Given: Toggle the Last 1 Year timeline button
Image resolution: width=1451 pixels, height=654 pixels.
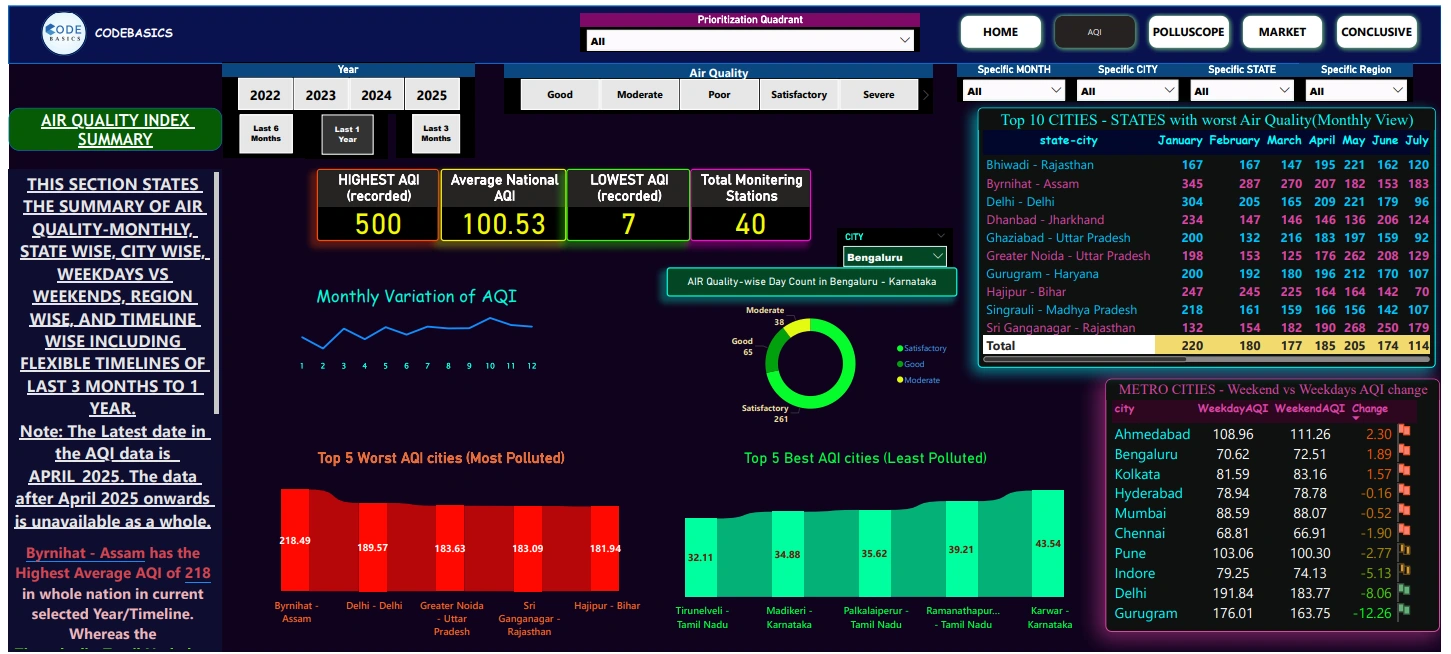Looking at the screenshot, I should coord(347,134).
